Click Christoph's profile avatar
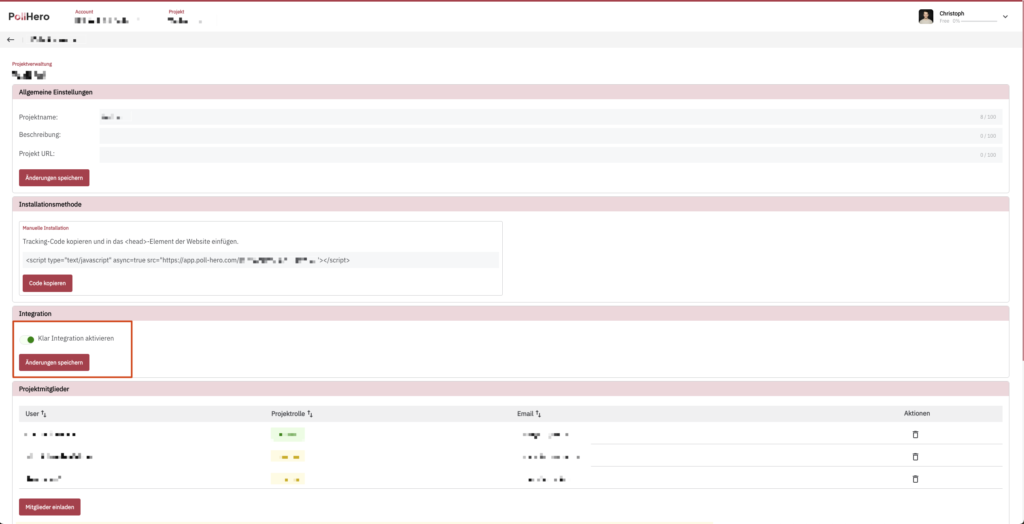 925,16
